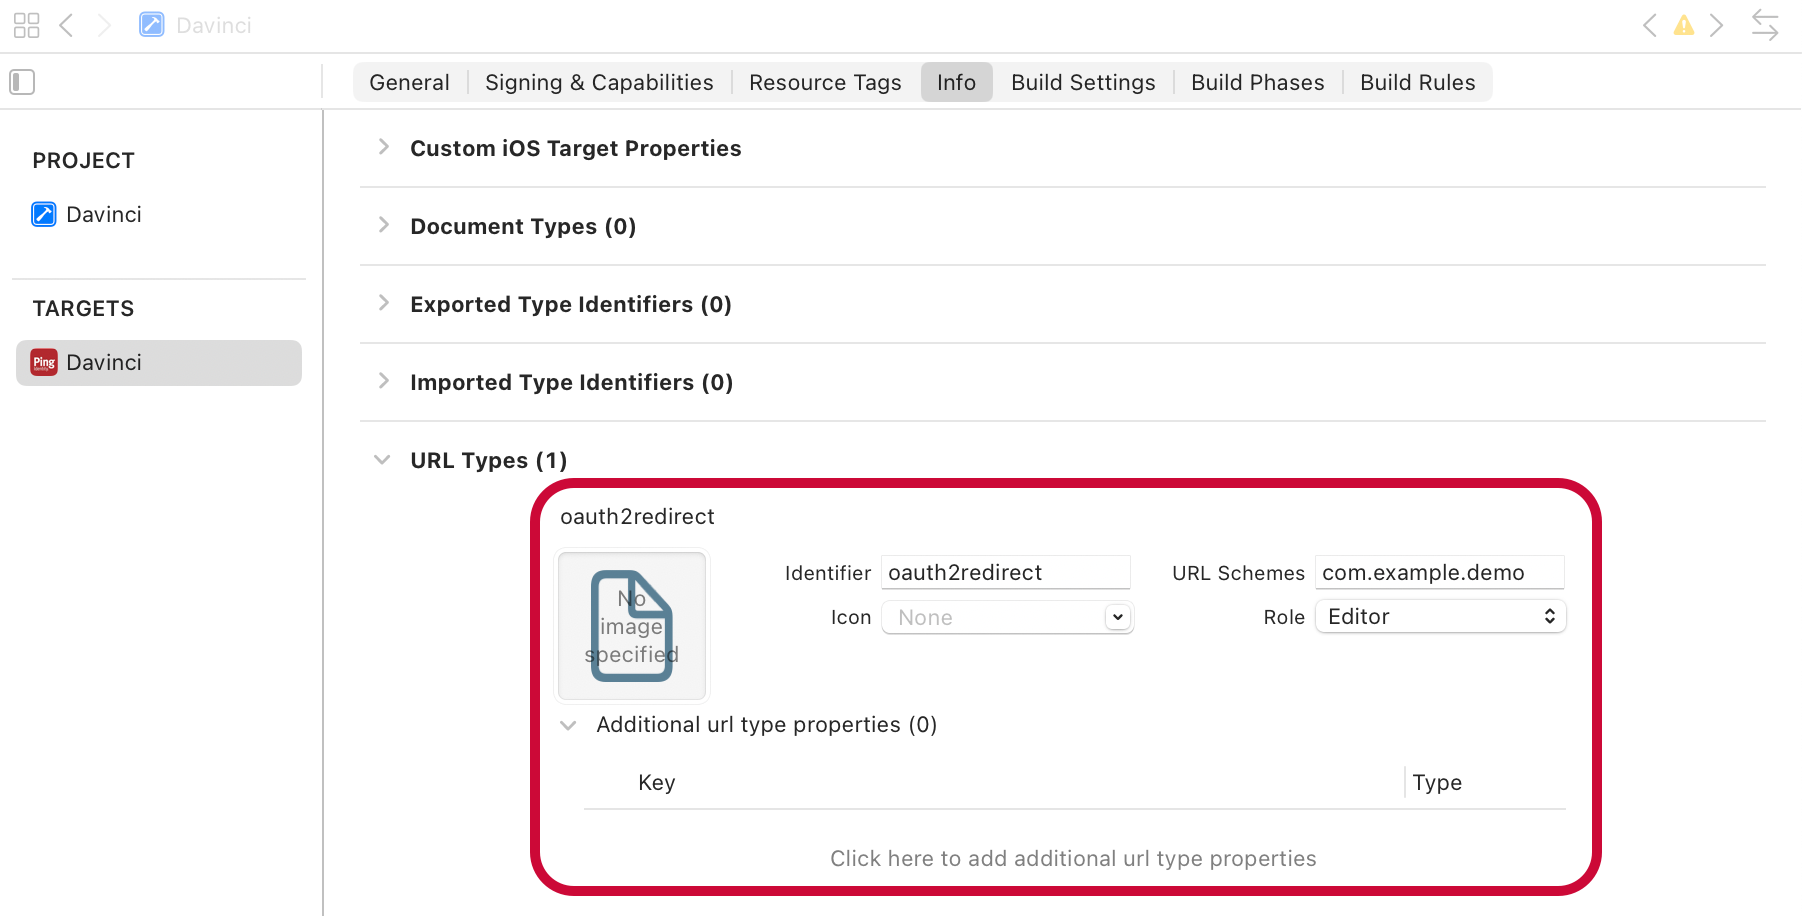1802x916 pixels.
Task: Select the Ping icon beside the Davinci target
Action: 43,362
